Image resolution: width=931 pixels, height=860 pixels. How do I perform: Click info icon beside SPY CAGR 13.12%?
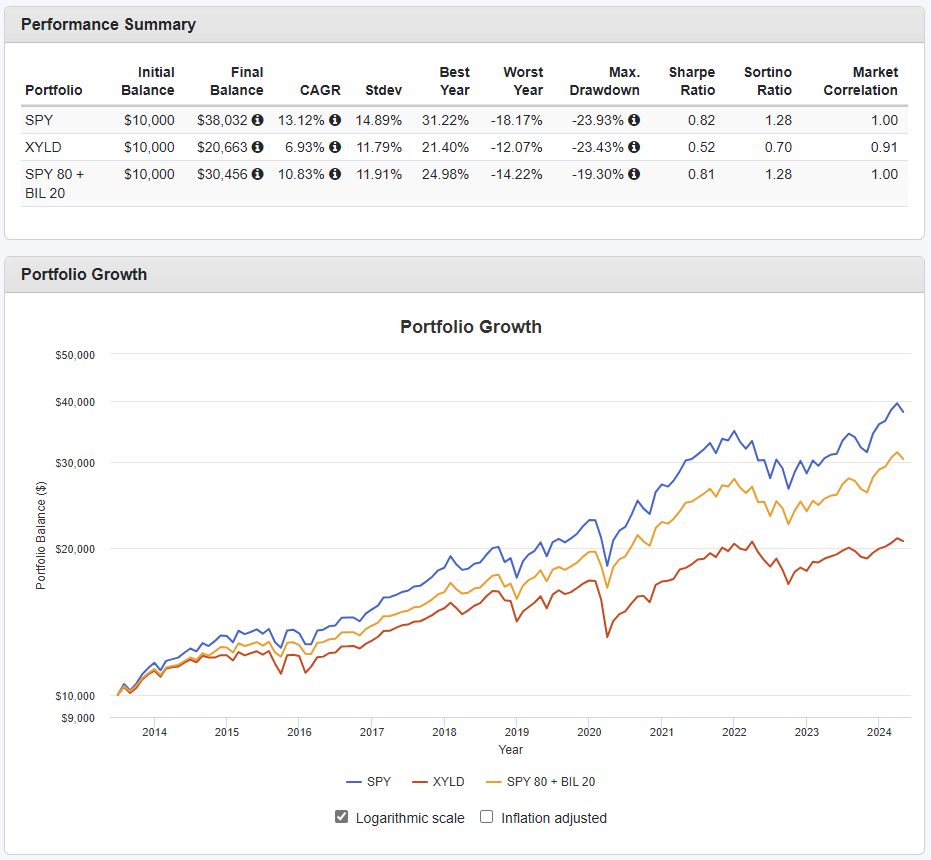coord(335,120)
